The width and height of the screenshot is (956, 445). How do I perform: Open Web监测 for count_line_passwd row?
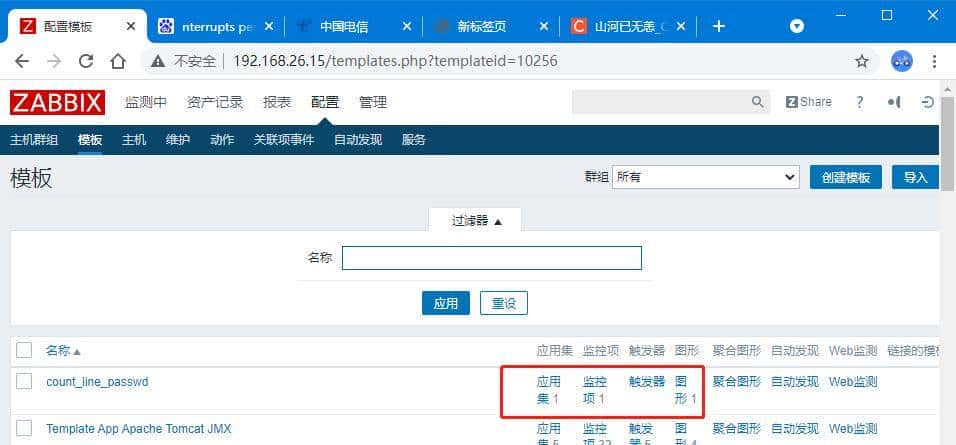pyautogui.click(x=853, y=382)
